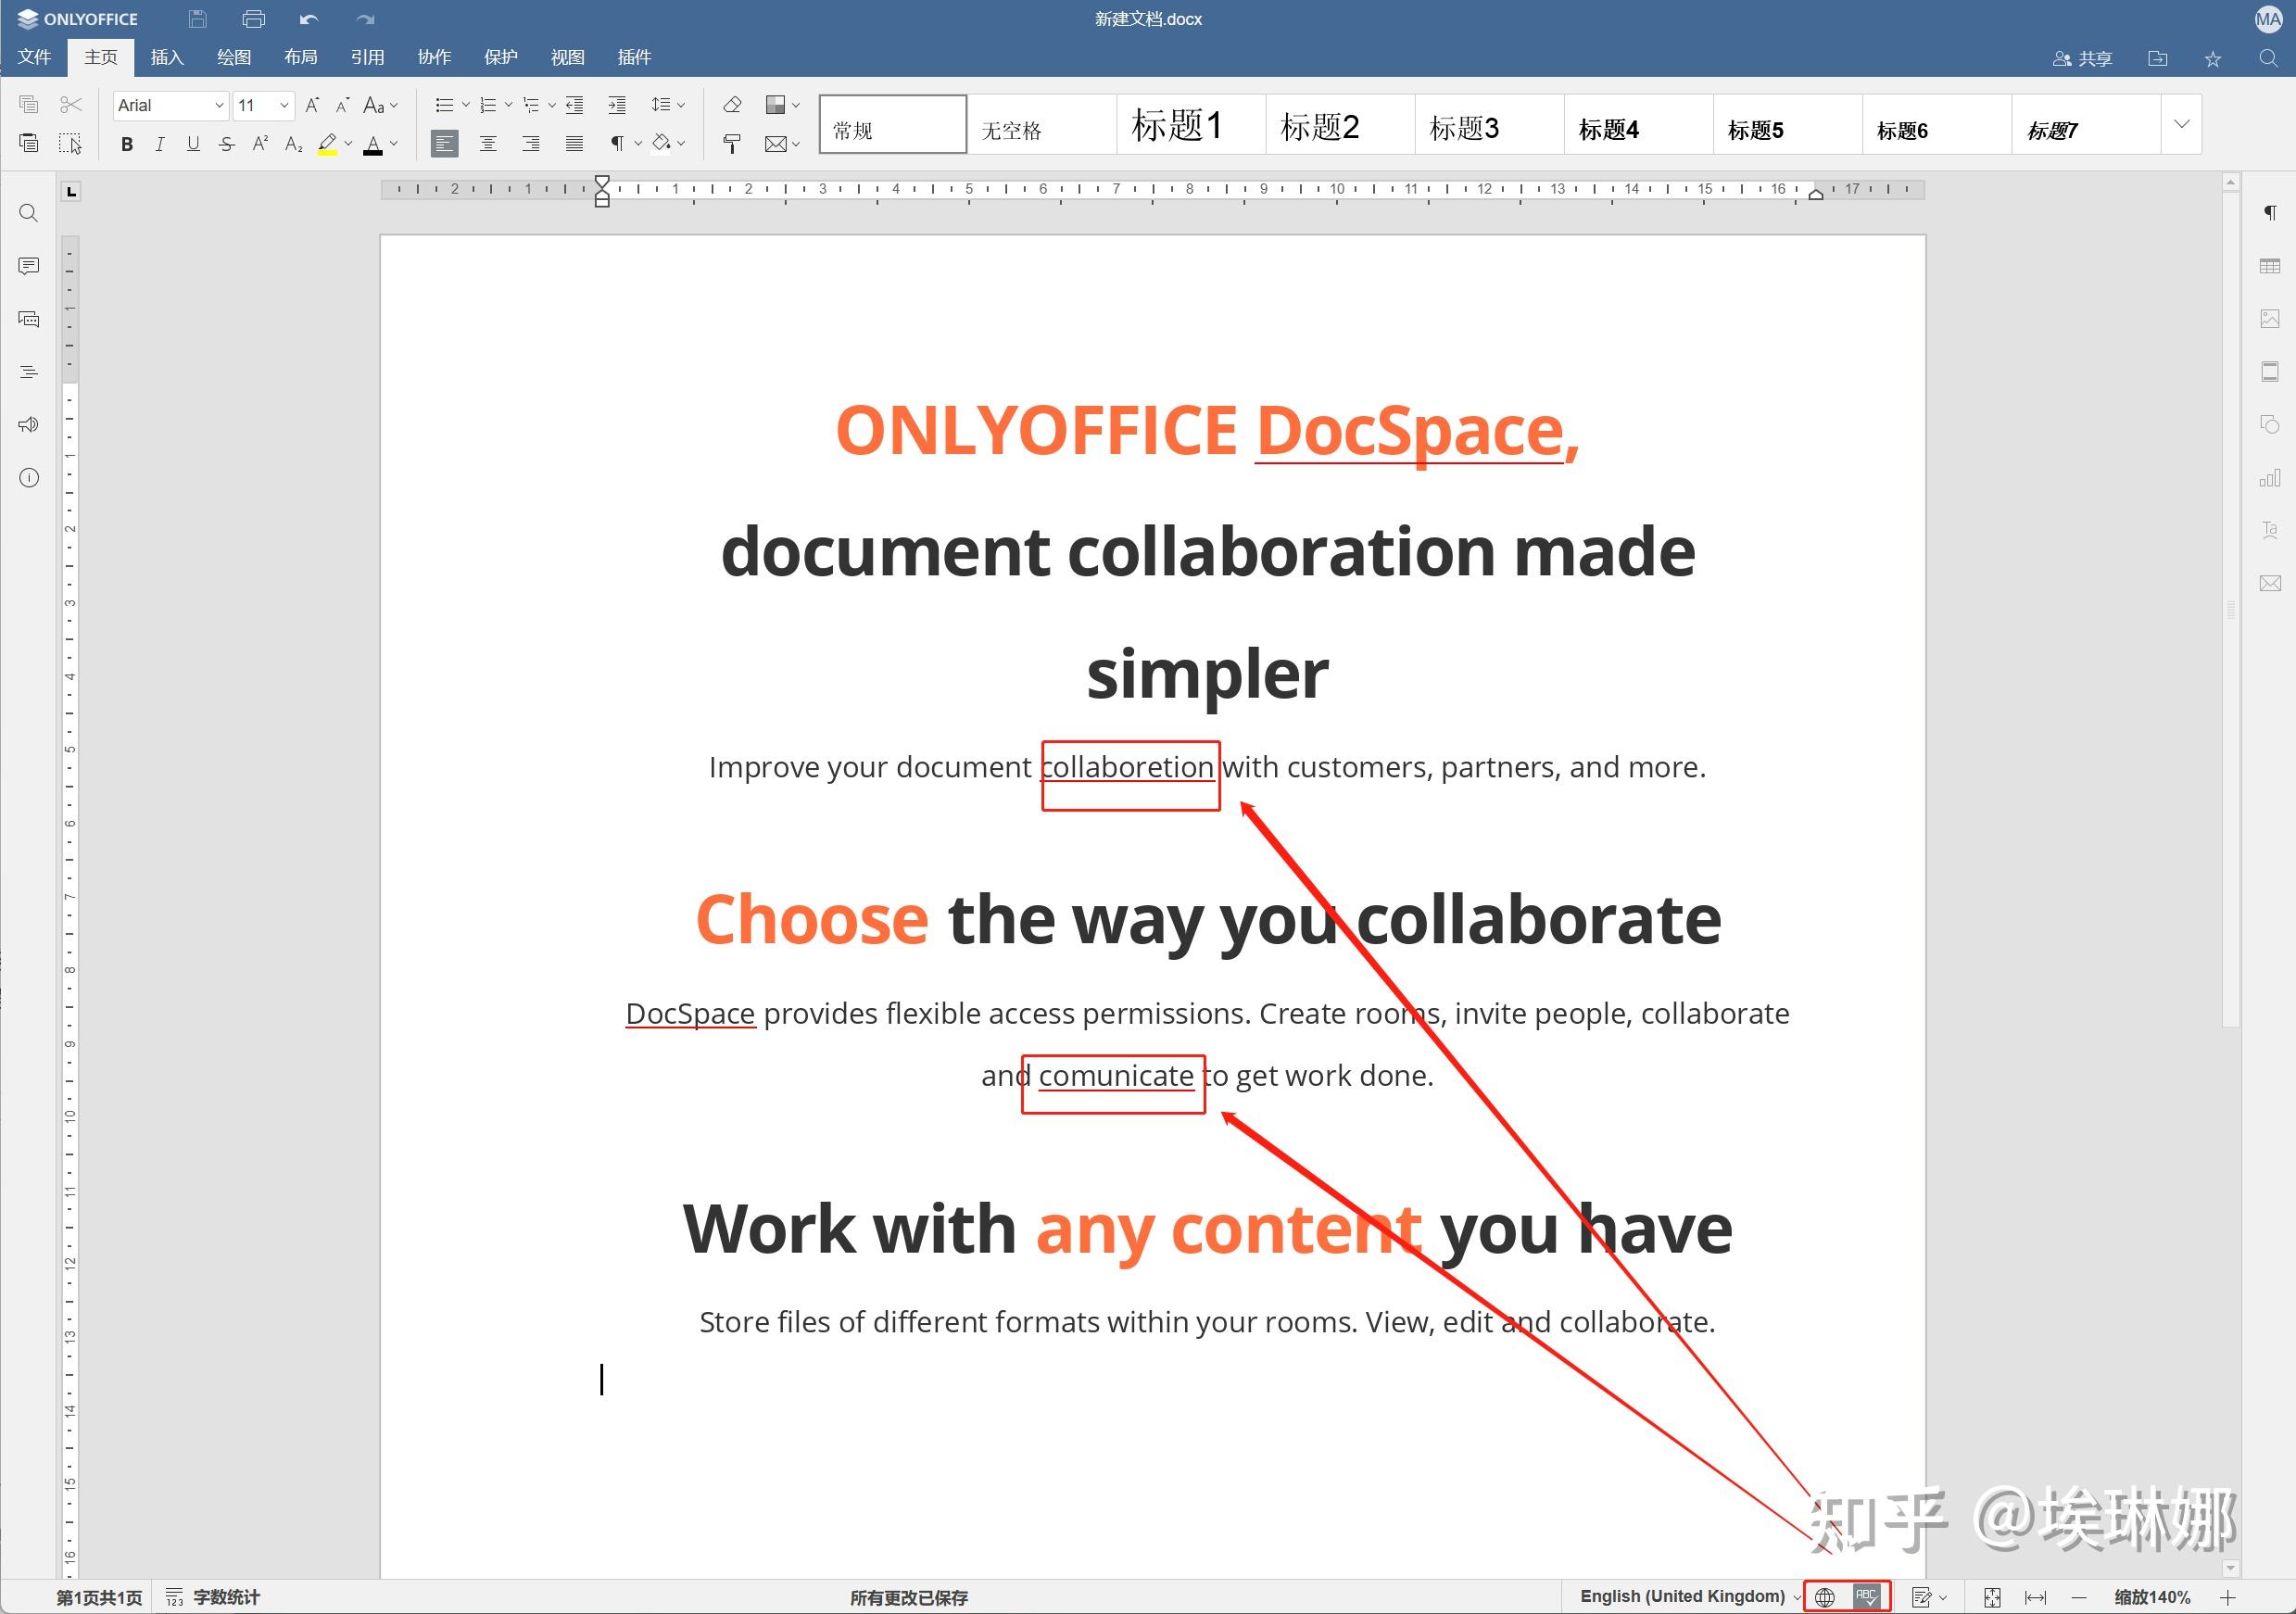Switch to the 布局 tab
The height and width of the screenshot is (1614, 2296).
[x=301, y=57]
